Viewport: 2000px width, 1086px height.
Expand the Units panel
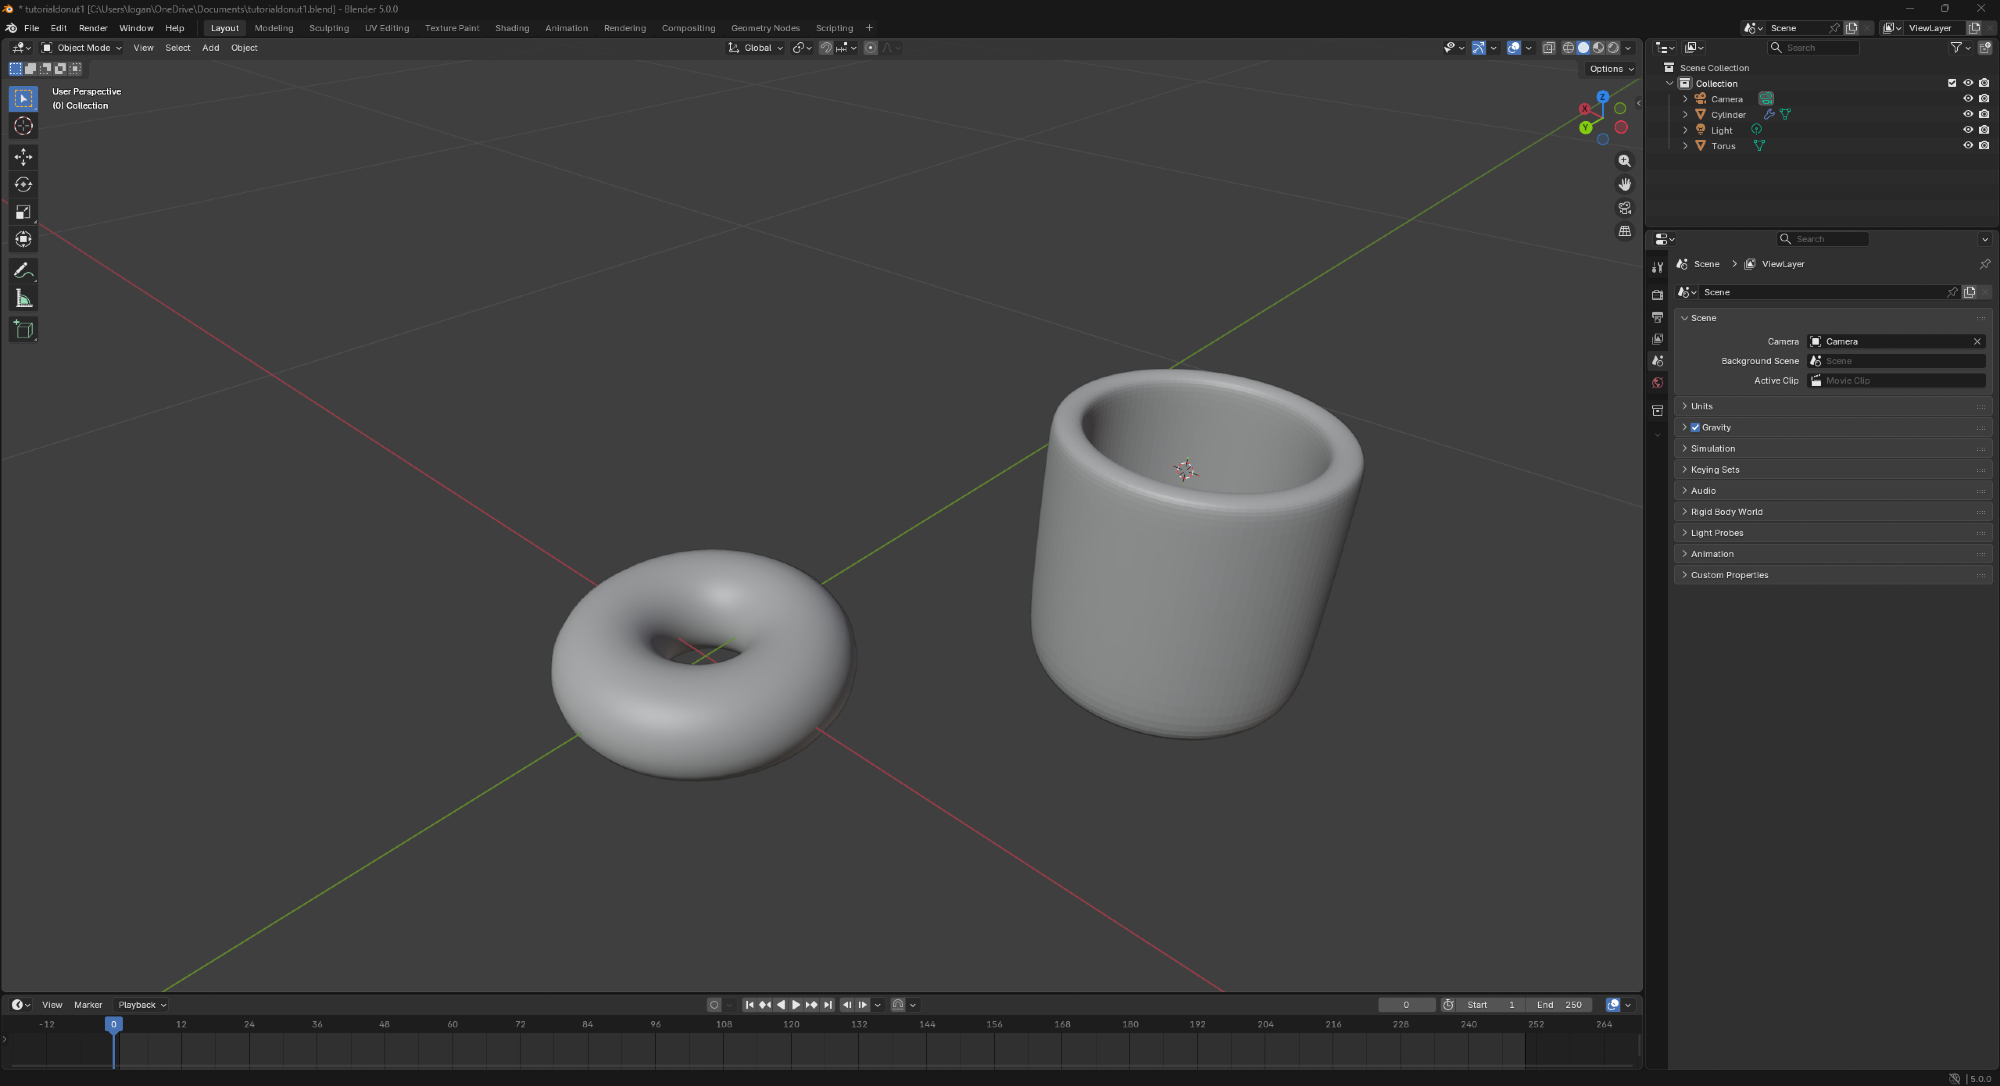[x=1701, y=407]
